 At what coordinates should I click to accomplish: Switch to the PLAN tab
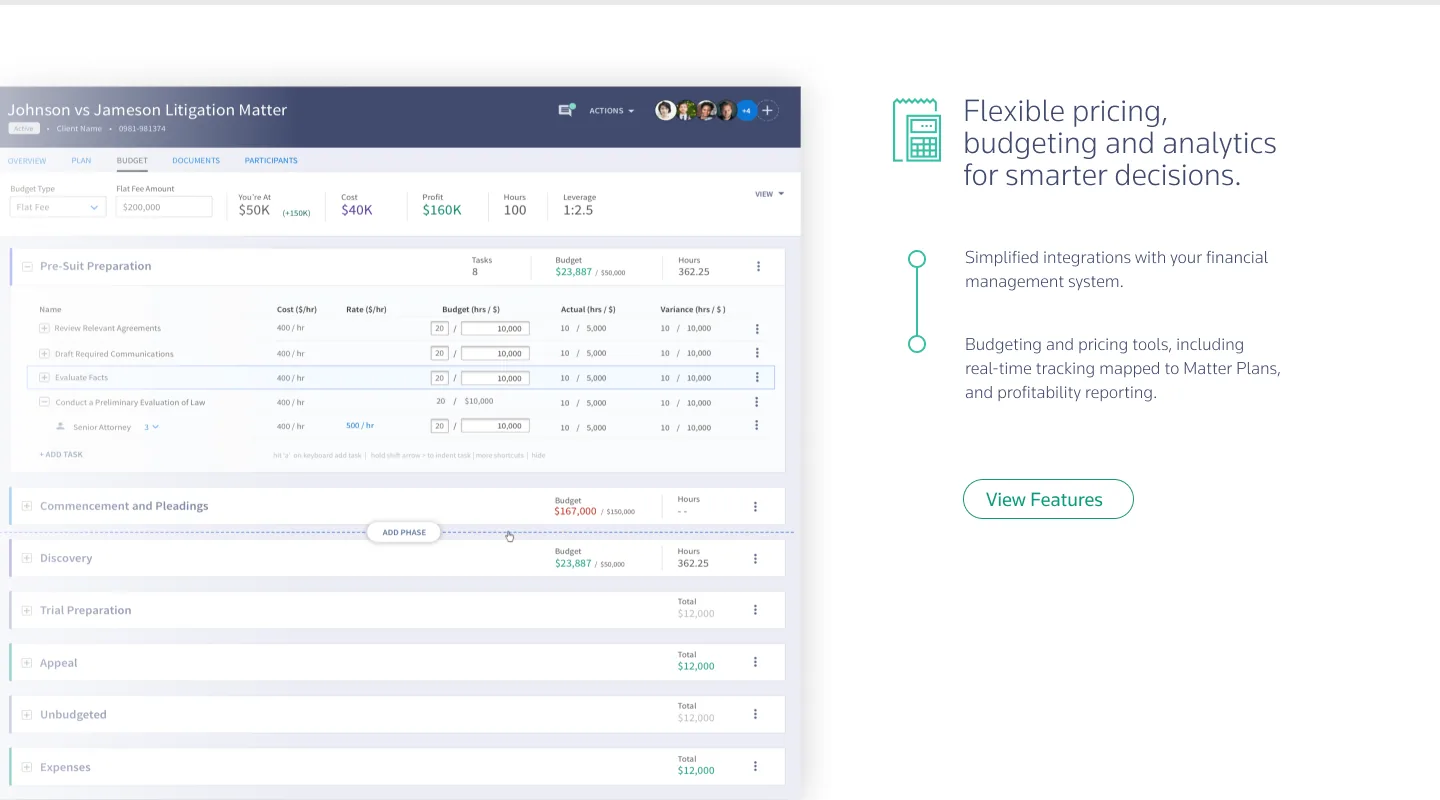coord(81,160)
